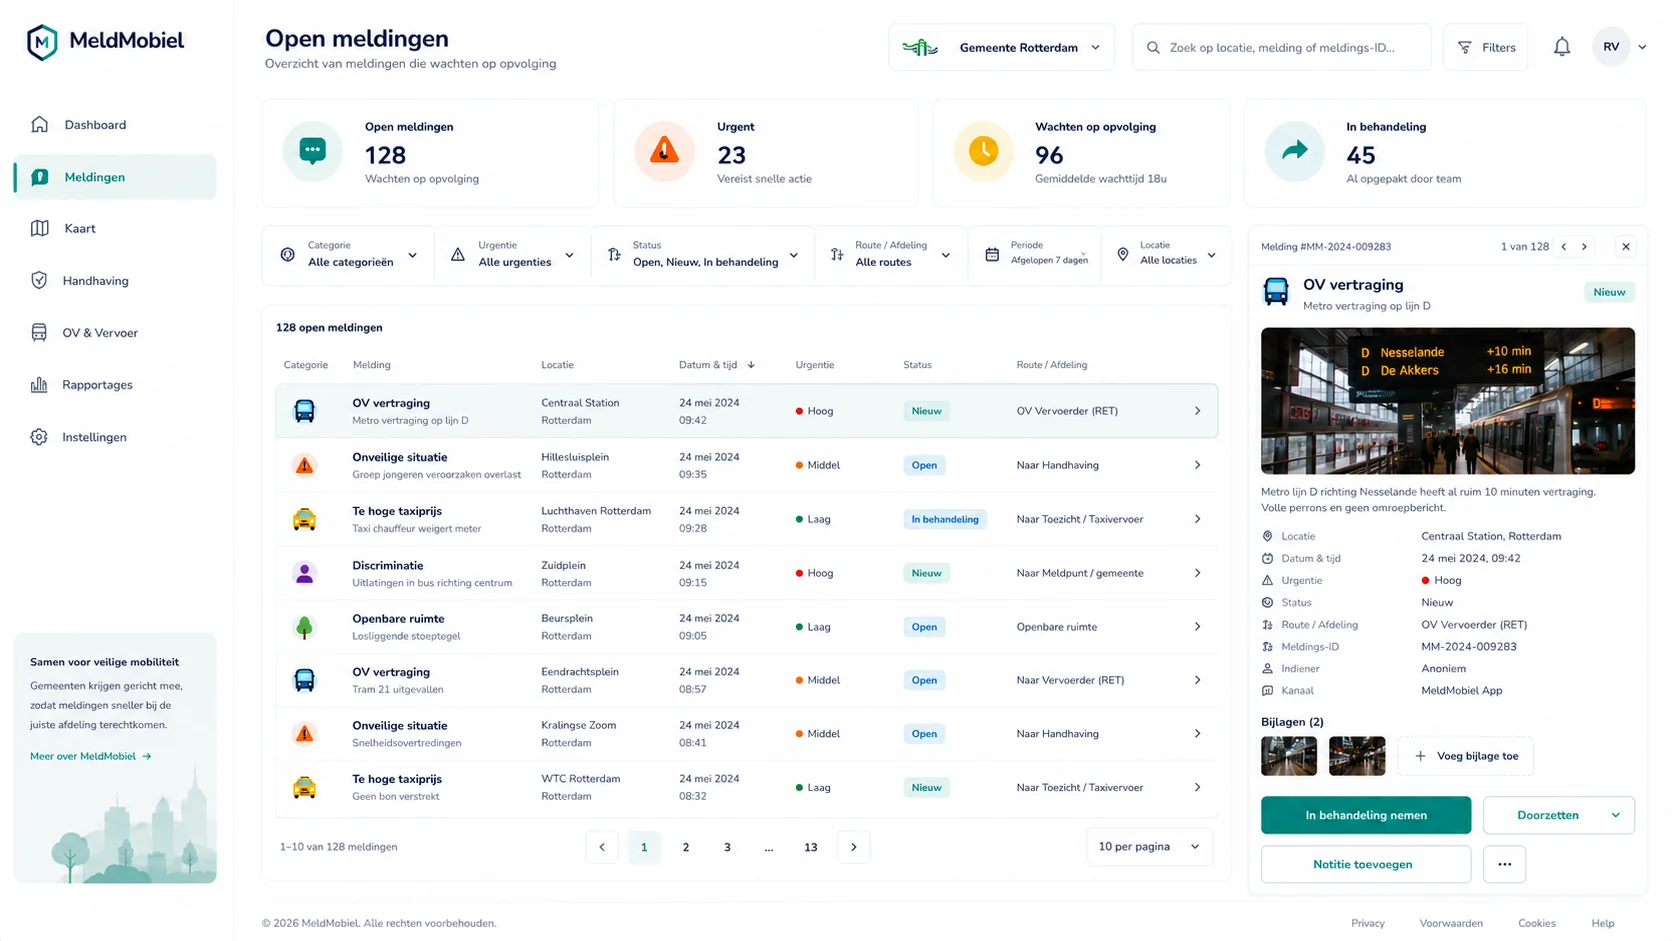
Task: Click the In behandeling arrow icon
Action: pos(1294,152)
